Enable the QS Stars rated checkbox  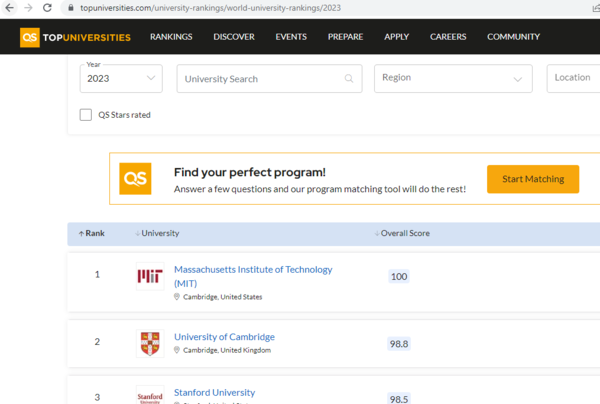point(86,115)
